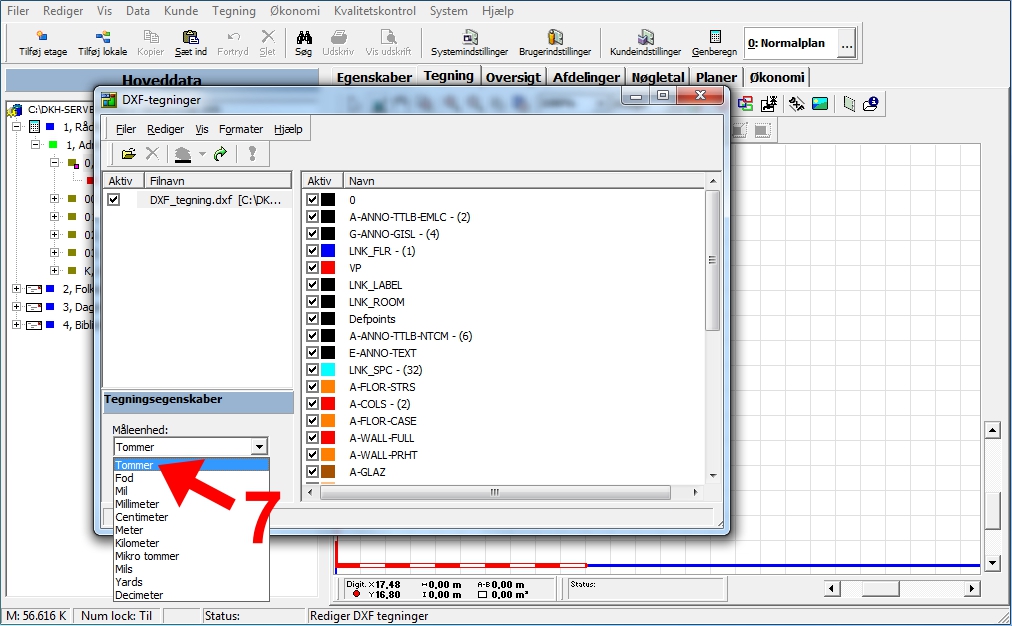The image size is (1012, 626).
Task: Click green refresh arrow in DXF-tegninger
Action: click(x=221, y=154)
